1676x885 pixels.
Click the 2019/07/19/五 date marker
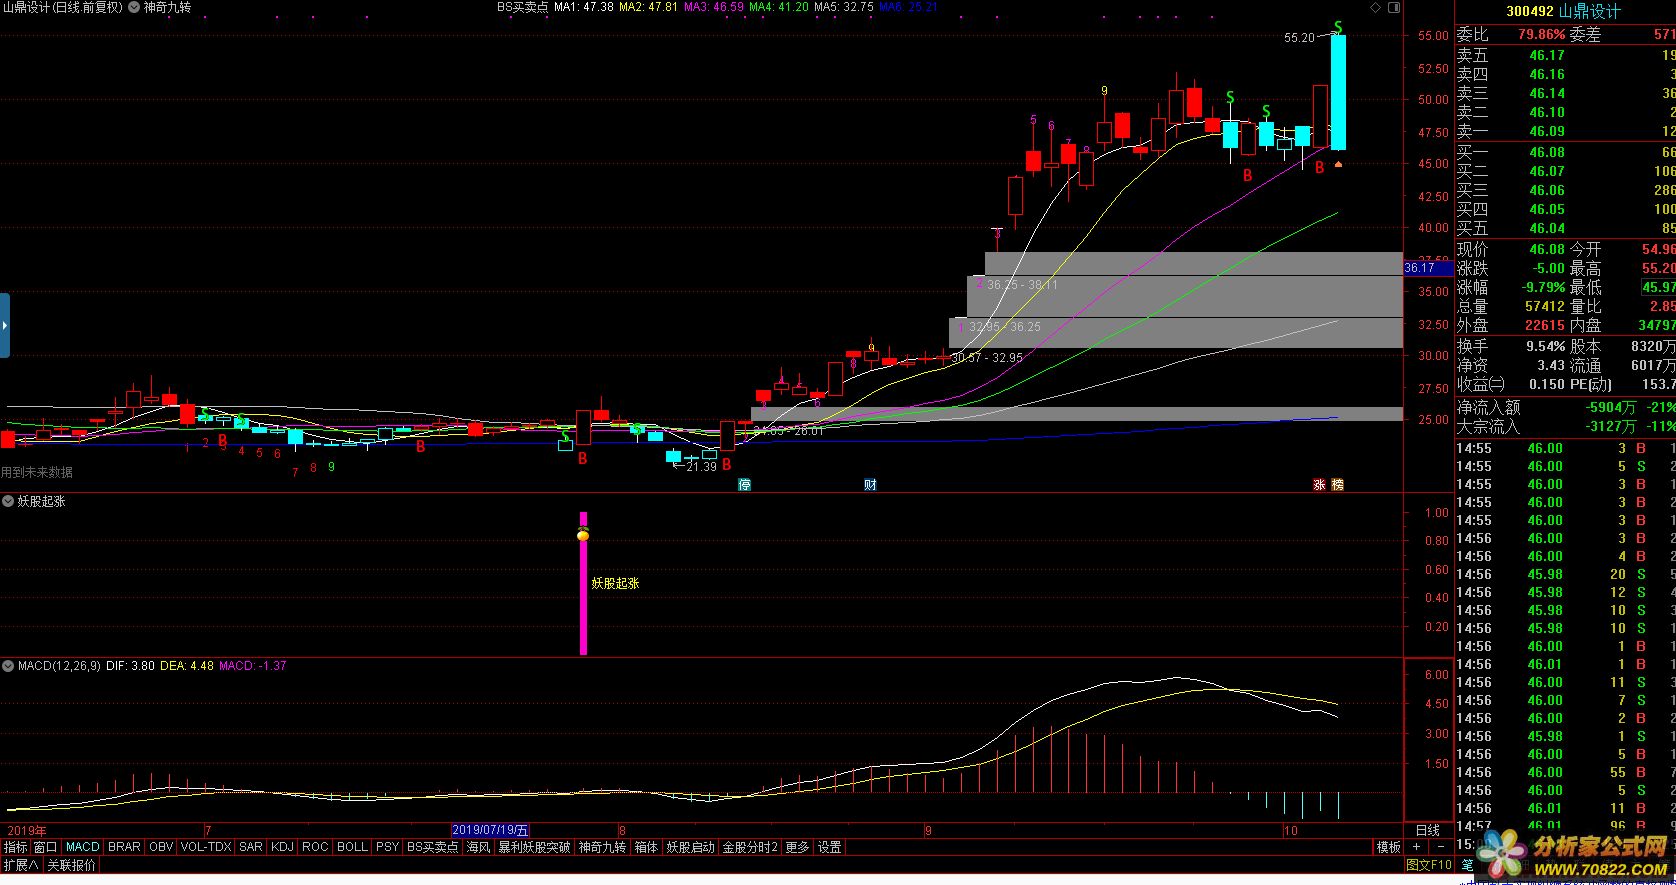(x=490, y=830)
